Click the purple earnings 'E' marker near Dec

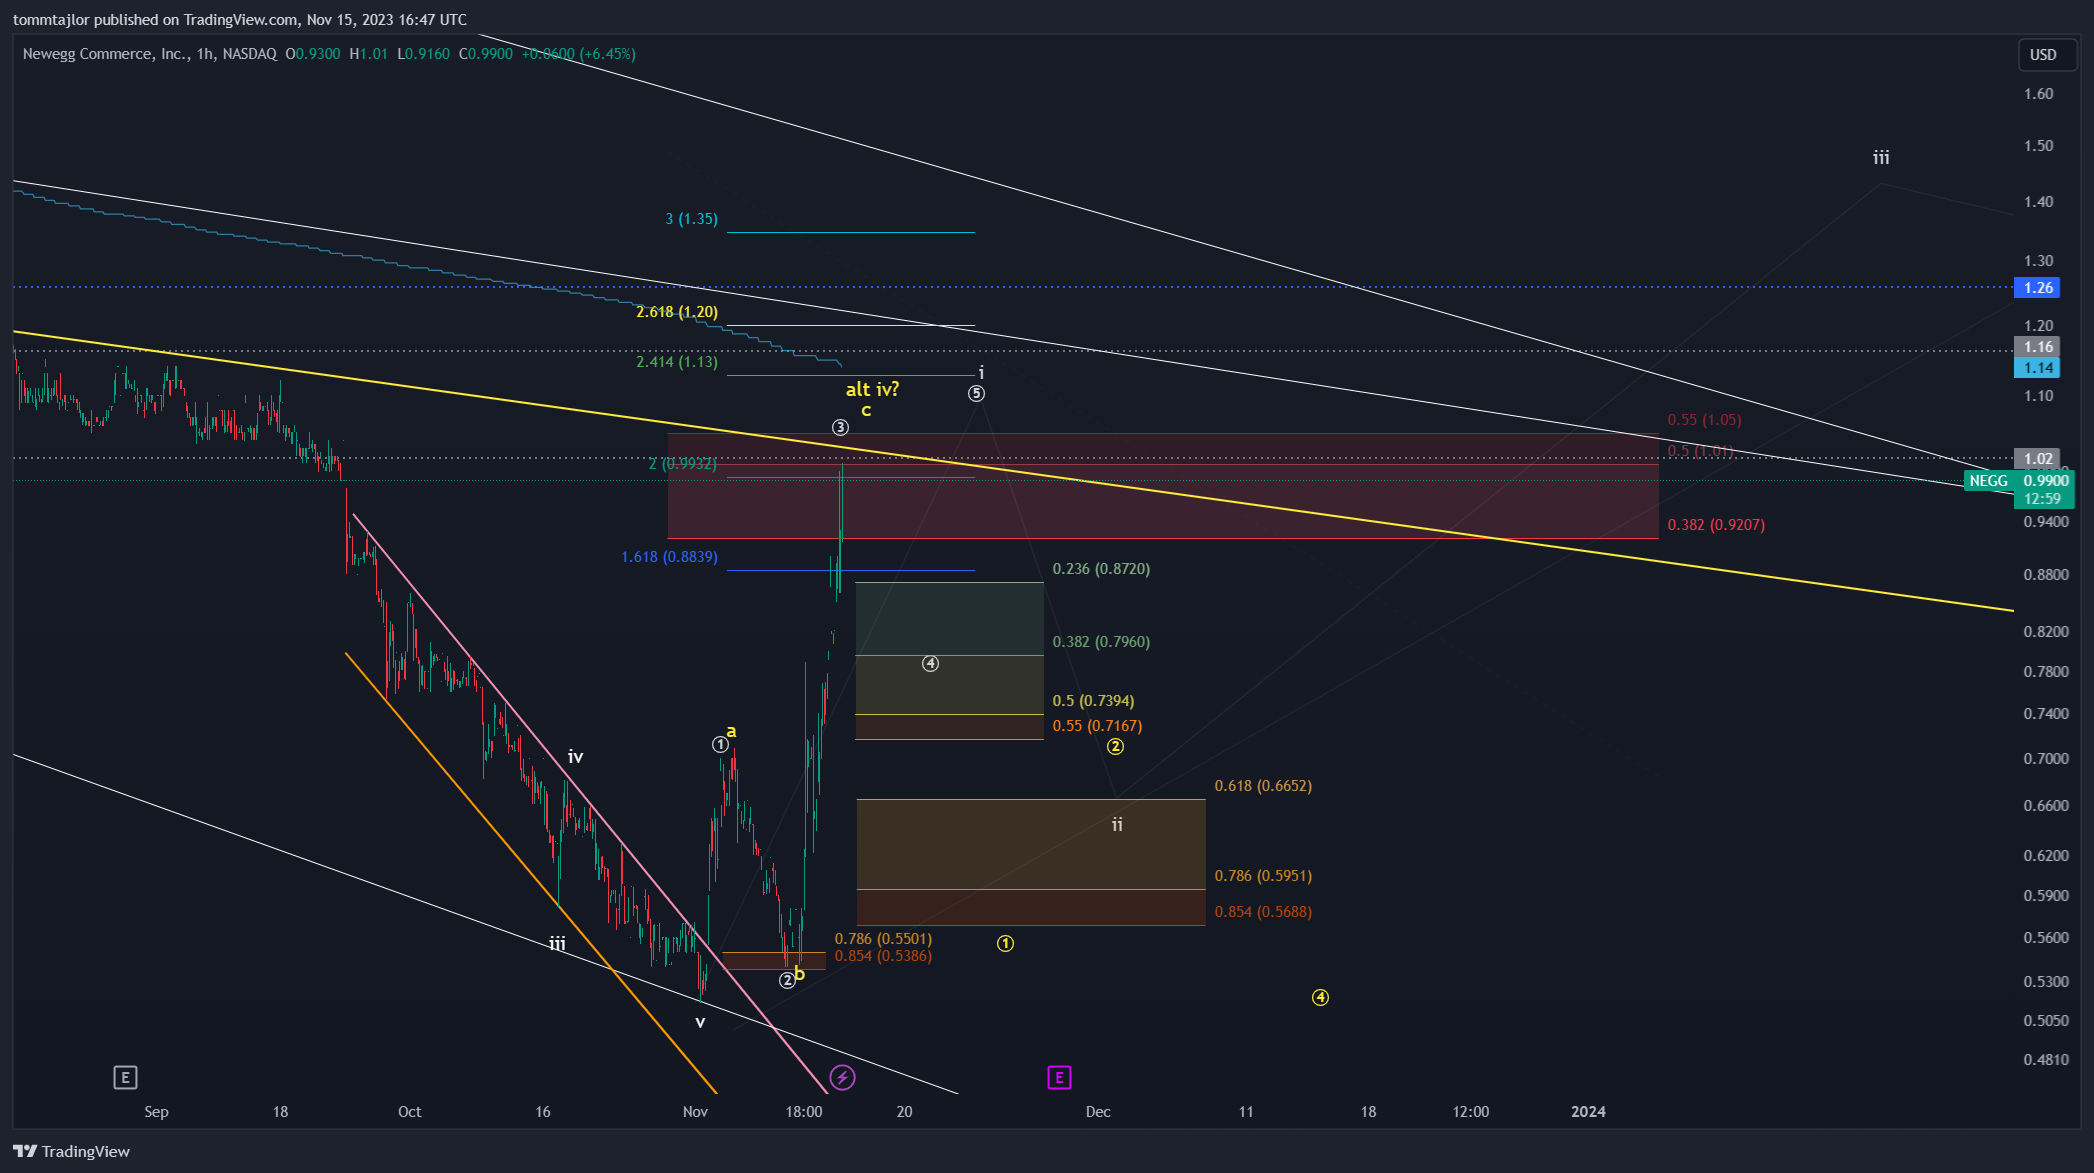point(1059,1077)
